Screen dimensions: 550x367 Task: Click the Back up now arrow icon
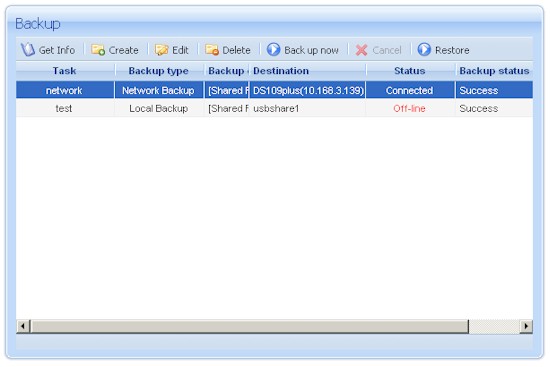coord(274,49)
